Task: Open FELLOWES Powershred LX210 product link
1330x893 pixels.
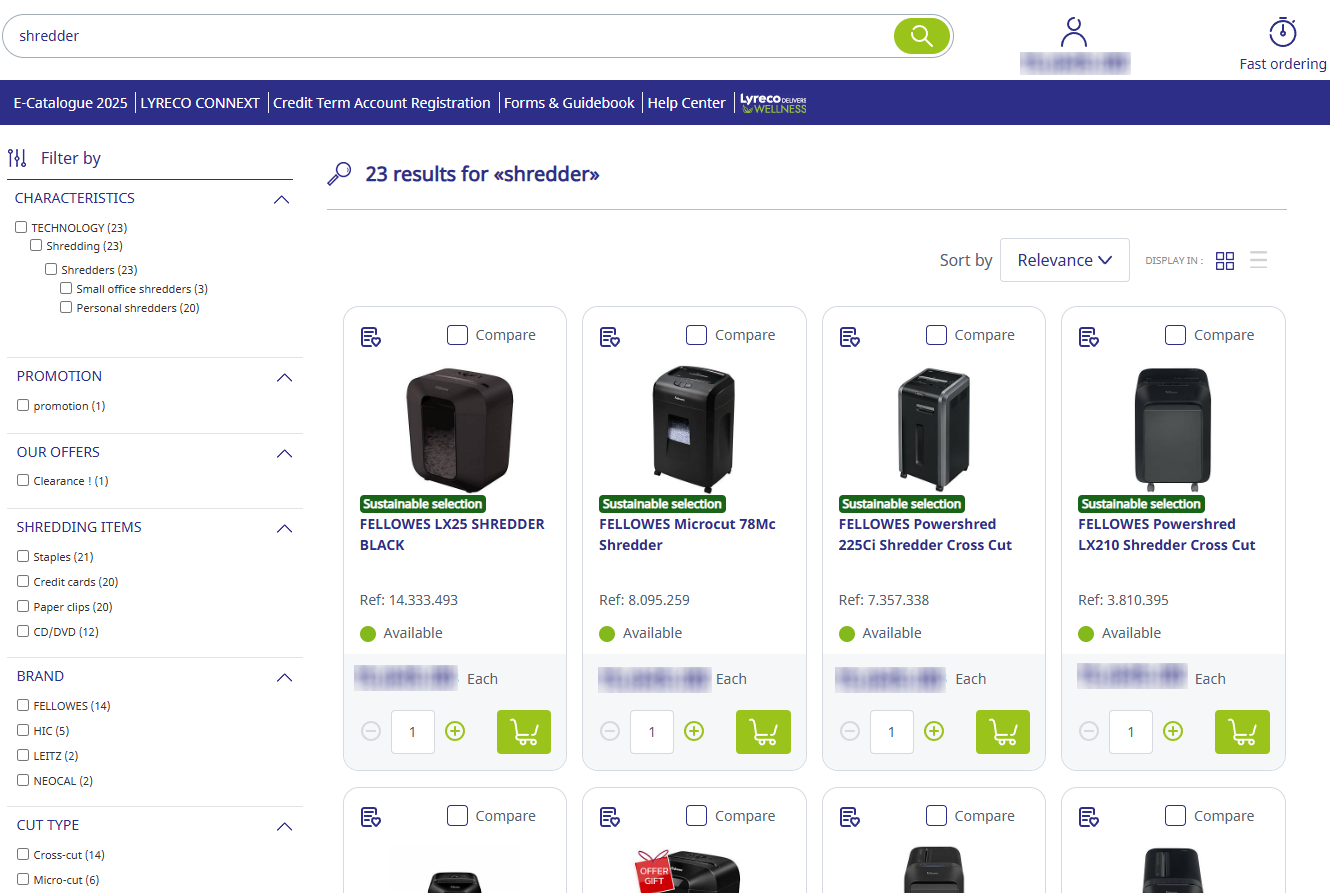Action: 1166,535
